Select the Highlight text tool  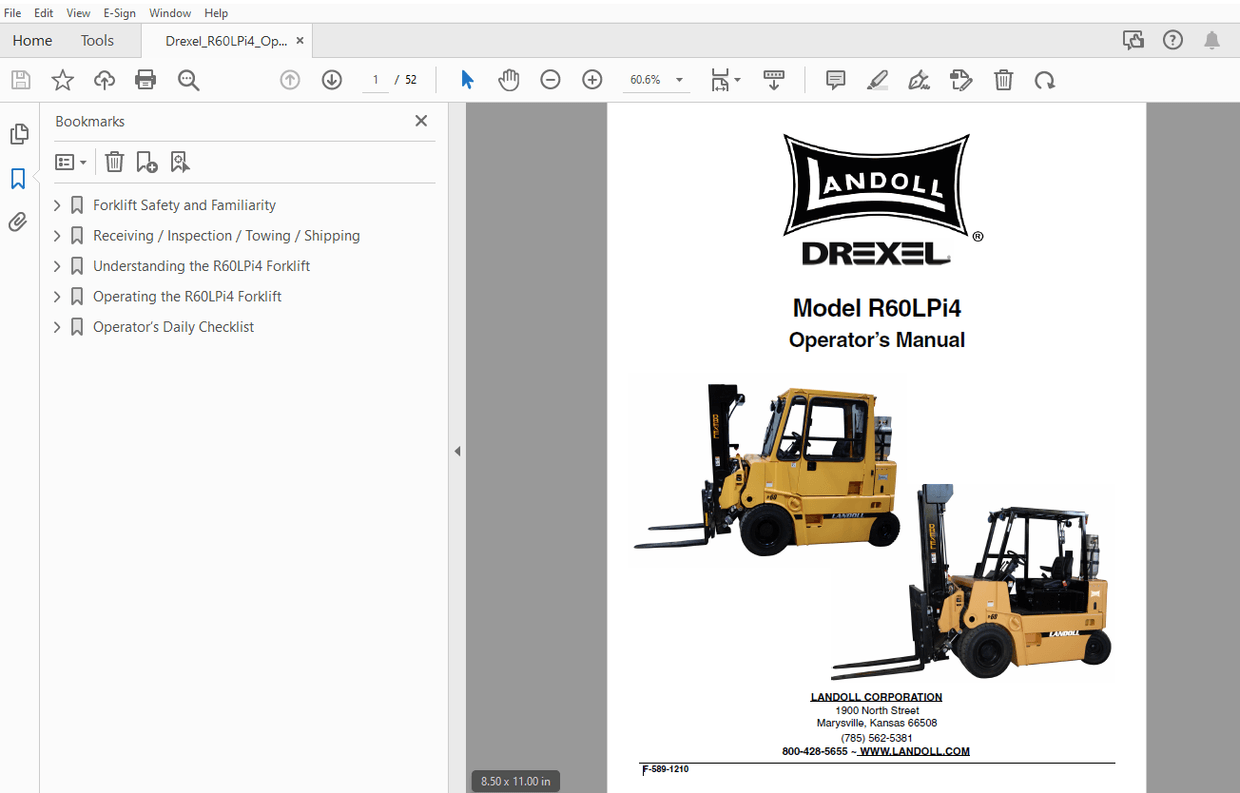pyautogui.click(x=877, y=79)
